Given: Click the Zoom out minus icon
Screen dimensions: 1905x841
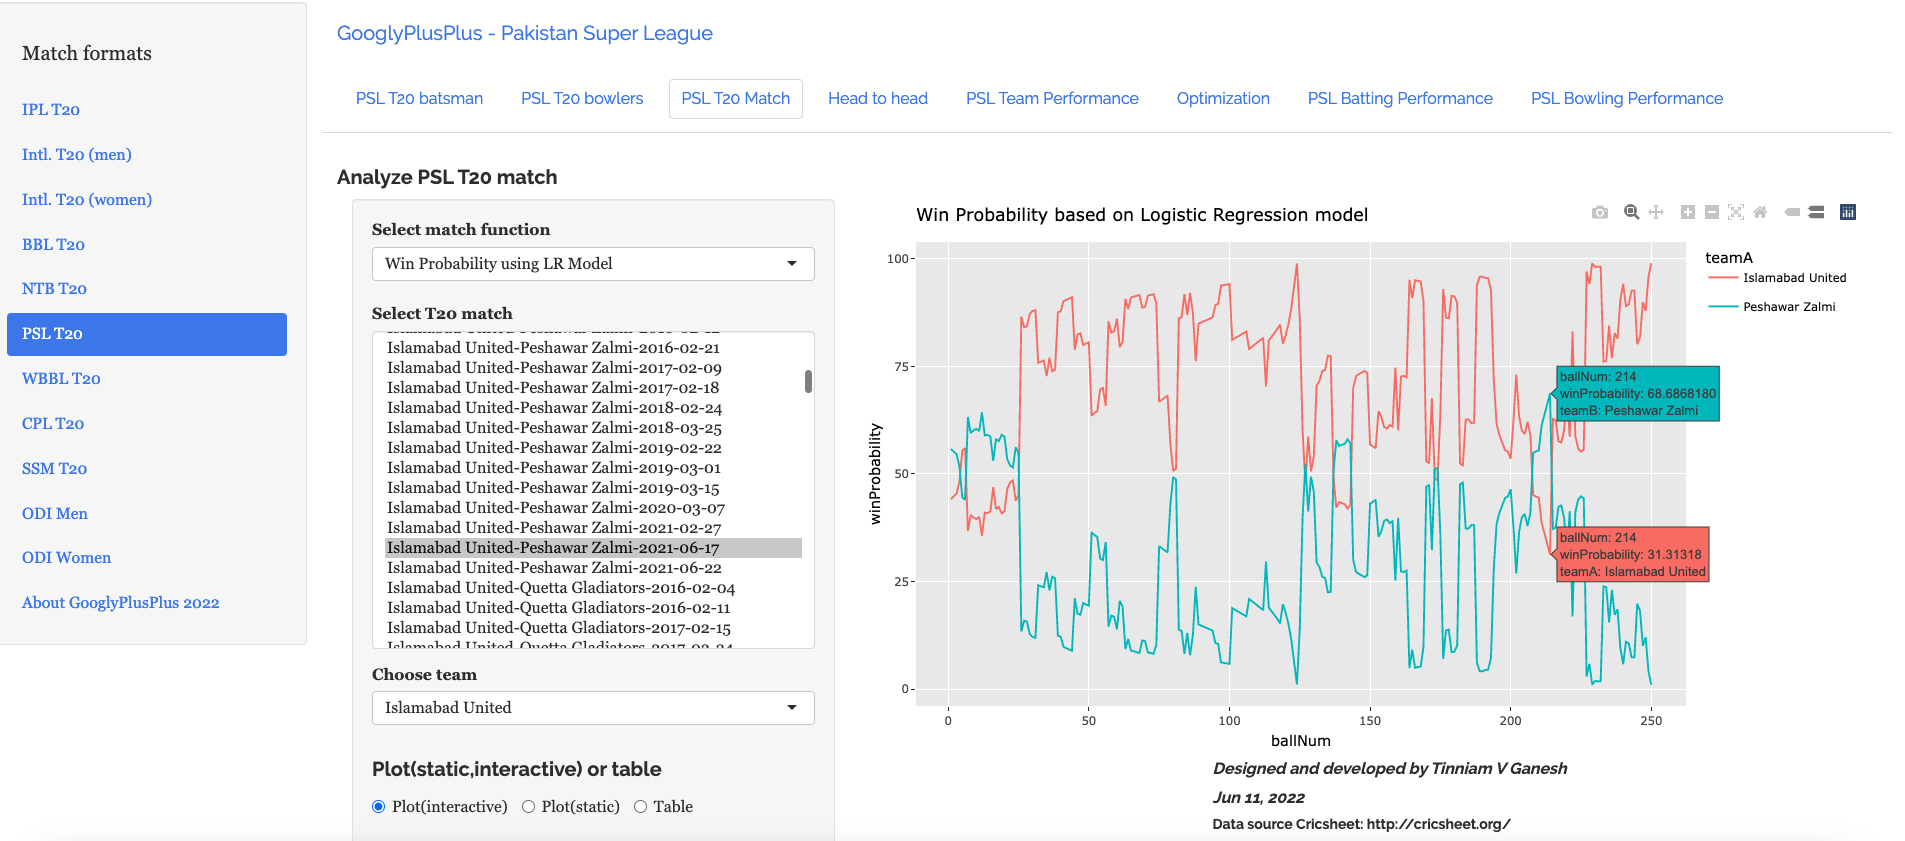Looking at the screenshot, I should (x=1712, y=212).
